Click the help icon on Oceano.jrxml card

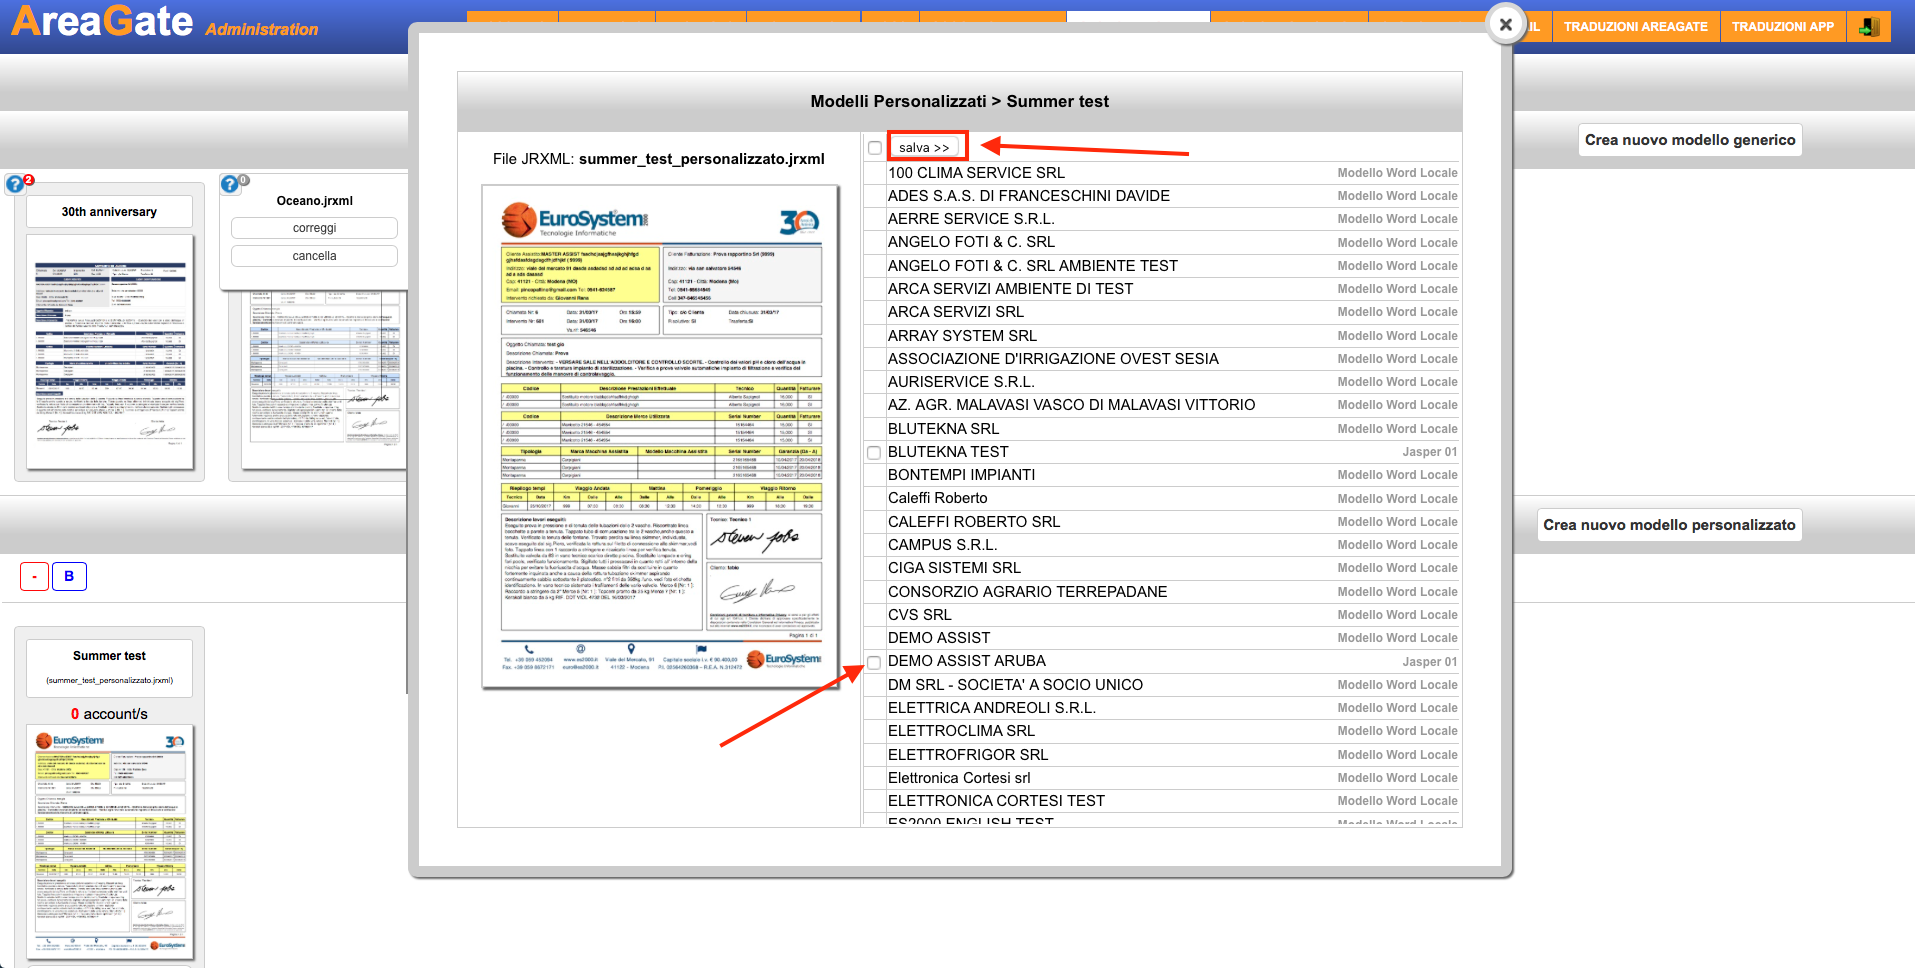(x=230, y=184)
